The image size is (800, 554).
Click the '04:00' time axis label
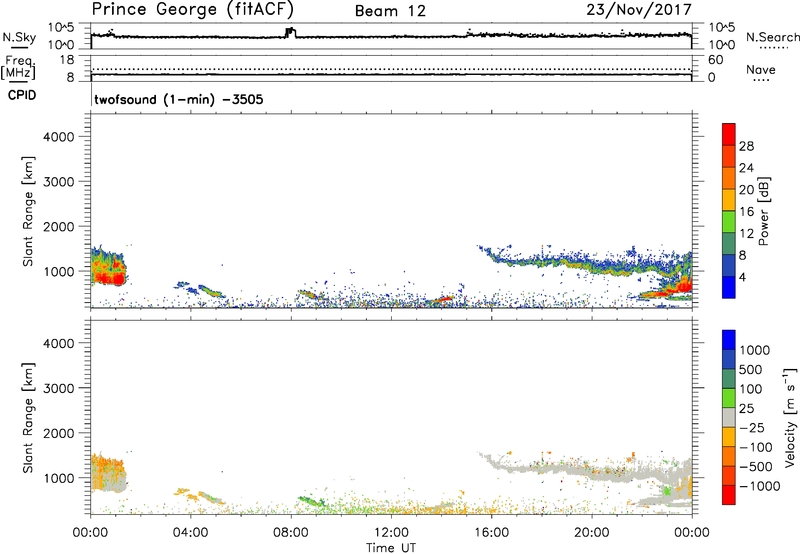coord(191,533)
